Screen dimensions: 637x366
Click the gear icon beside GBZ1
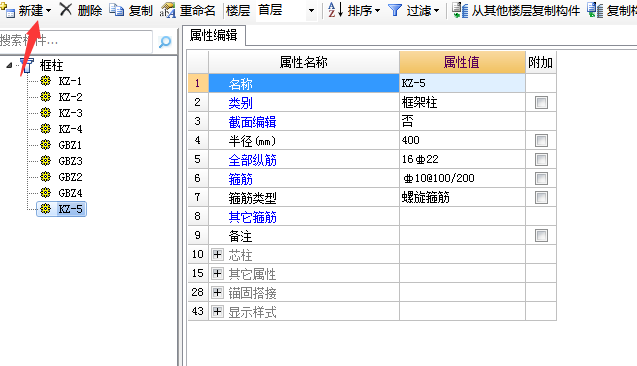pos(46,145)
